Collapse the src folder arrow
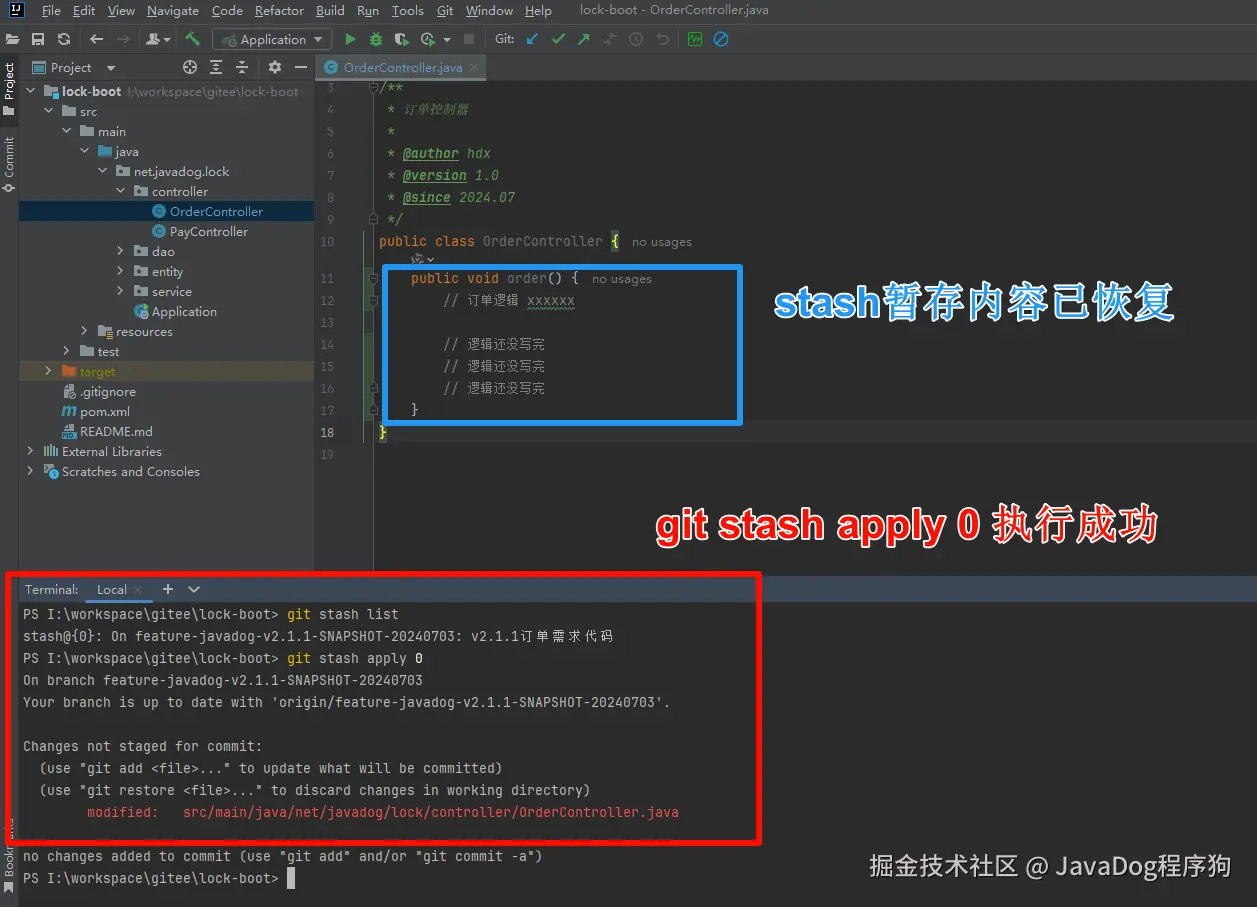The height and width of the screenshot is (907, 1257). coord(48,111)
